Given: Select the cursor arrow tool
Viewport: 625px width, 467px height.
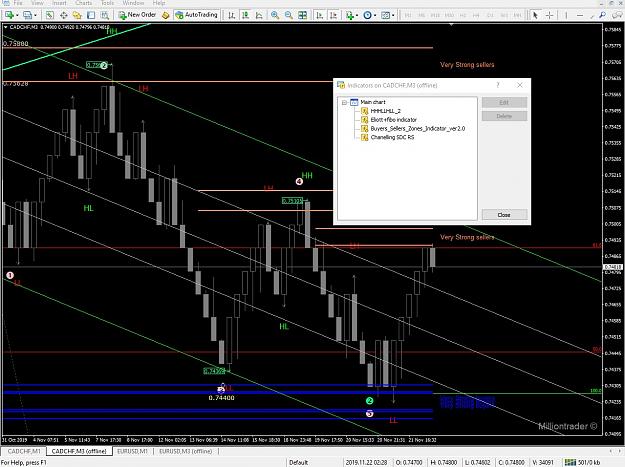Looking at the screenshot, I should click(x=535, y=15).
